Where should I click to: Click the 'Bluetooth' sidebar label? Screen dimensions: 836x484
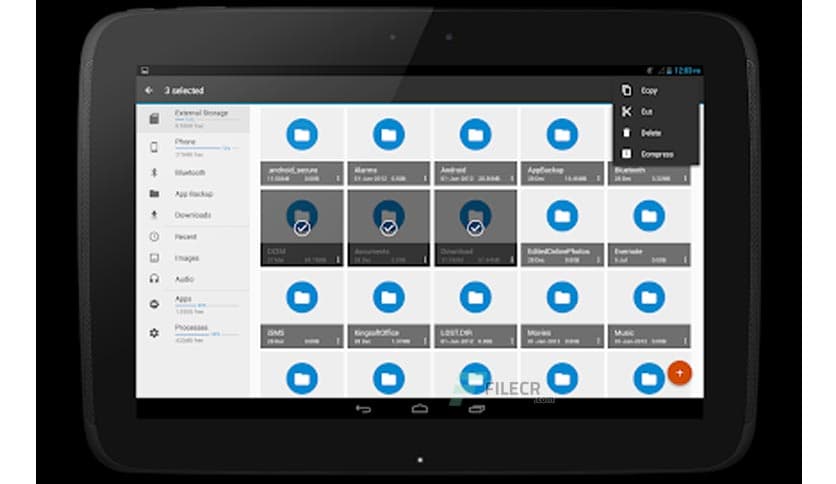coord(190,172)
